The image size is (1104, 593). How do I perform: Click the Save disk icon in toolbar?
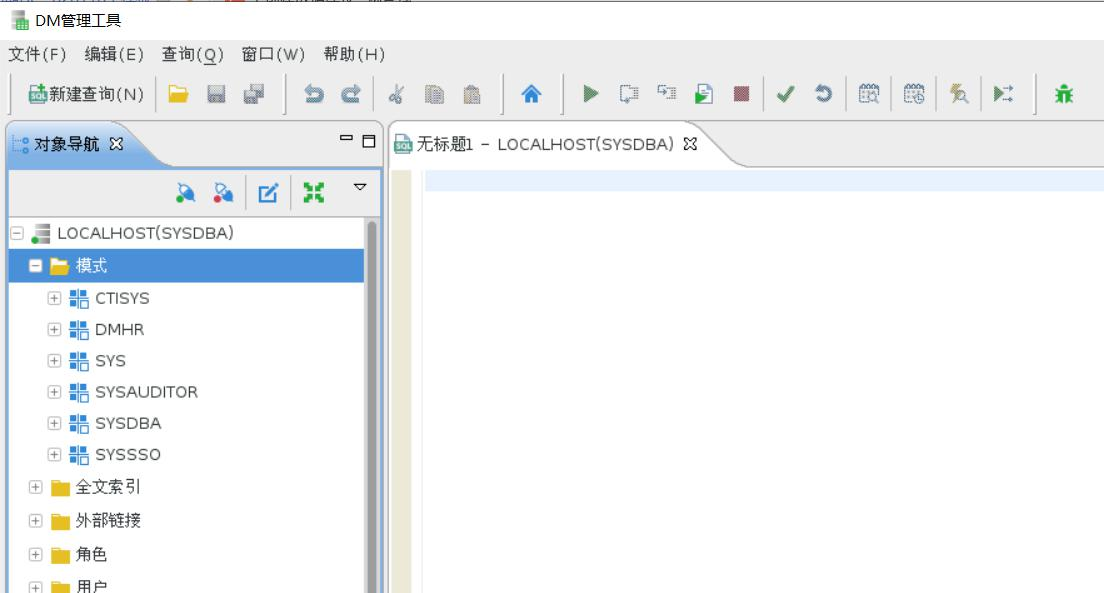[x=216, y=94]
